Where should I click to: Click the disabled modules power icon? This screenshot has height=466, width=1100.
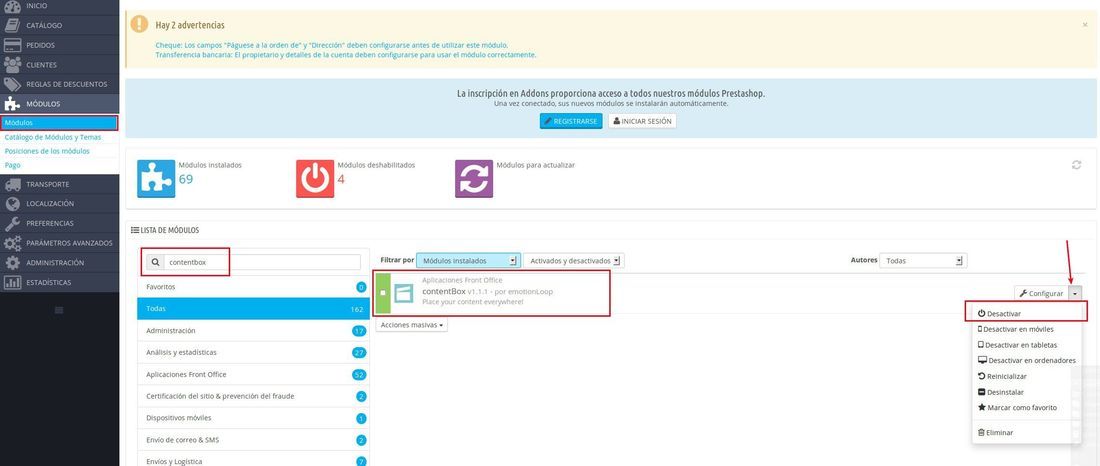[x=315, y=179]
